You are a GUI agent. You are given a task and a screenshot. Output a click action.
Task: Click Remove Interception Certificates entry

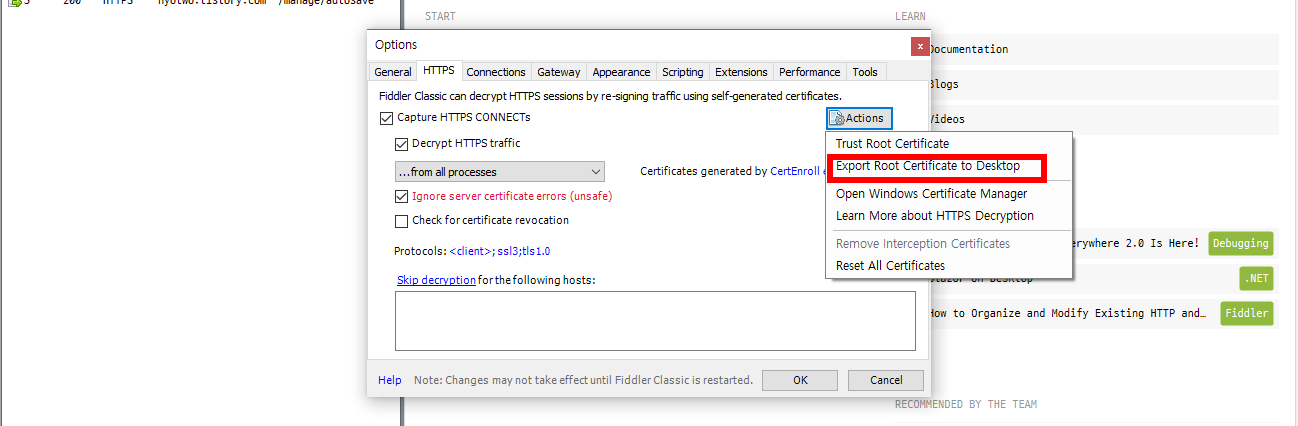pos(922,244)
